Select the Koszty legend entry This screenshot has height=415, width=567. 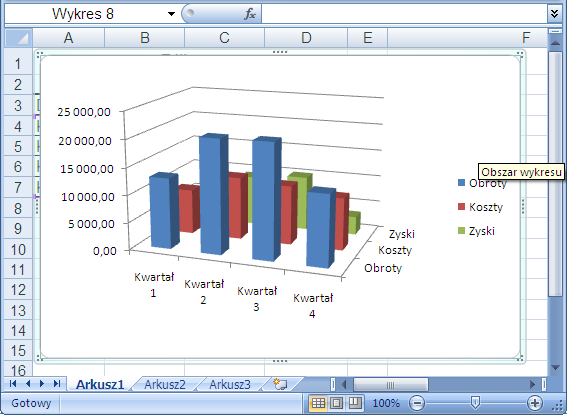[480, 207]
